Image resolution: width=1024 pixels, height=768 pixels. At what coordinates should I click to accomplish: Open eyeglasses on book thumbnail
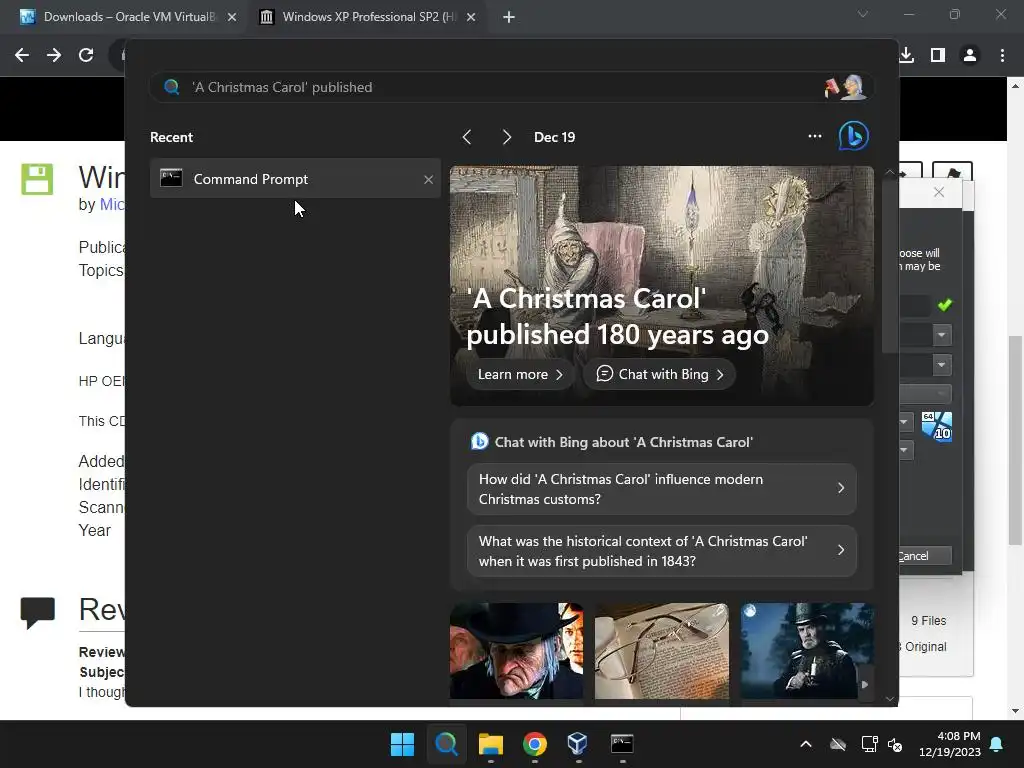tap(662, 650)
